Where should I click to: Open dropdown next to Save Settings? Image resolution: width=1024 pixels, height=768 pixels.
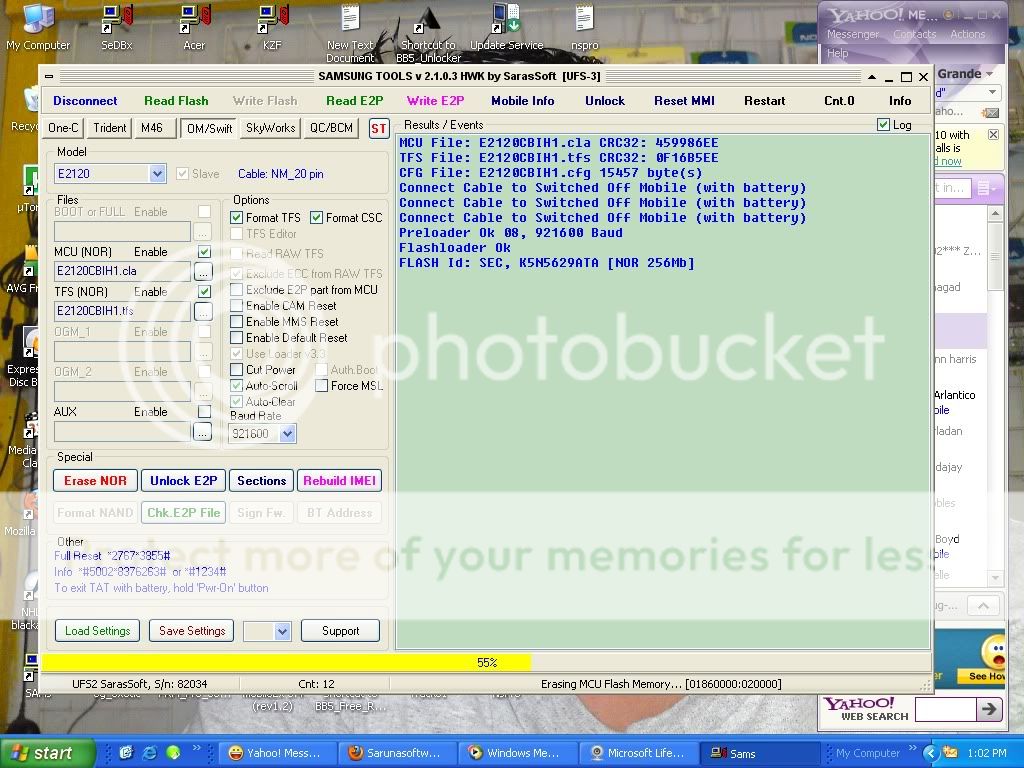282,631
